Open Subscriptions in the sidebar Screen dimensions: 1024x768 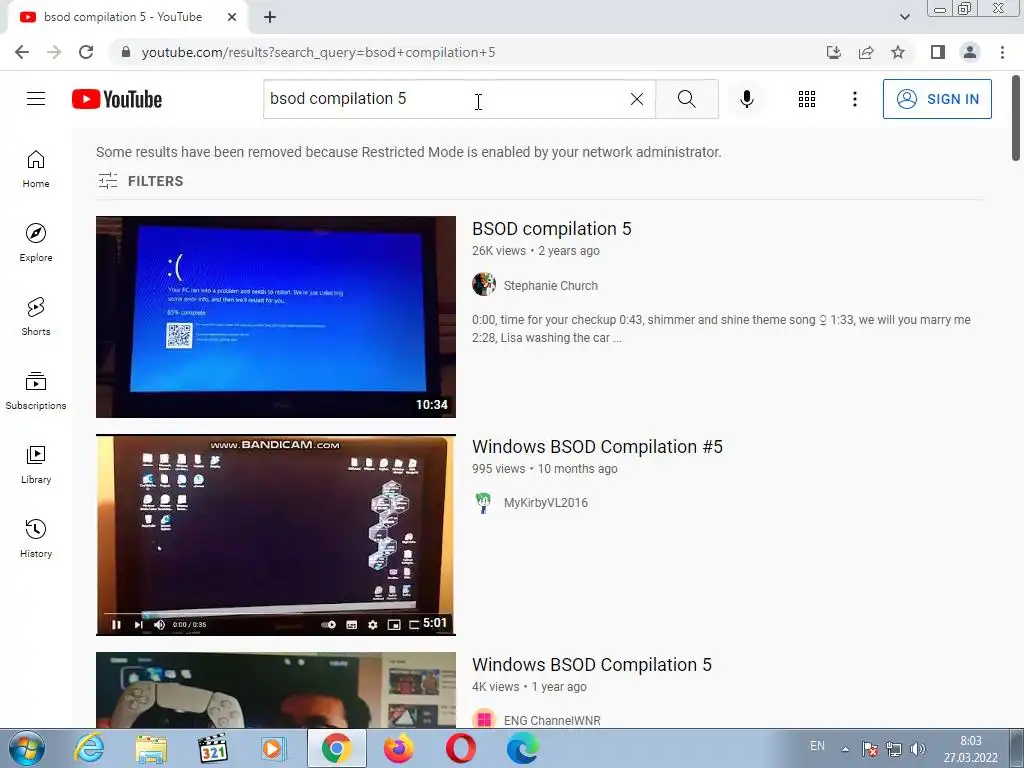36,391
